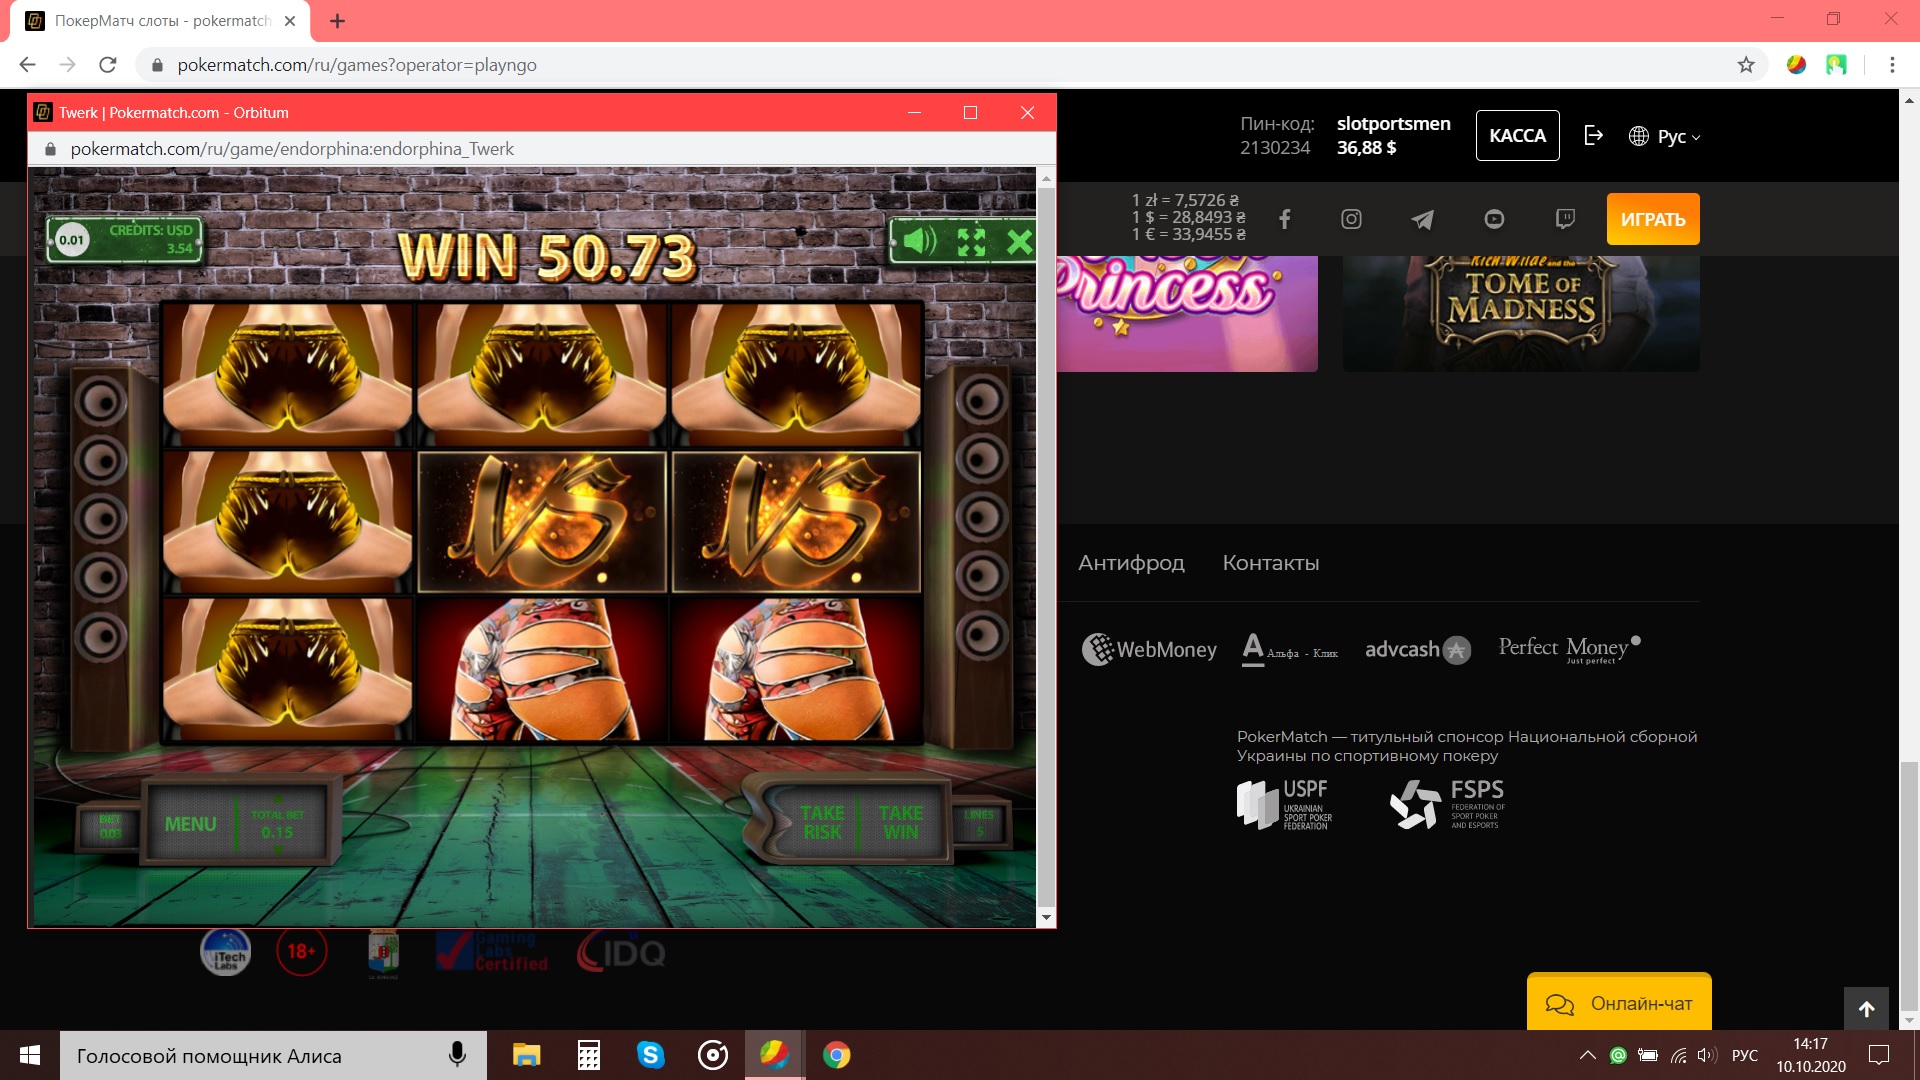Screen dimensions: 1920x1080
Task: Open the YouTube social icon
Action: coord(1494,219)
